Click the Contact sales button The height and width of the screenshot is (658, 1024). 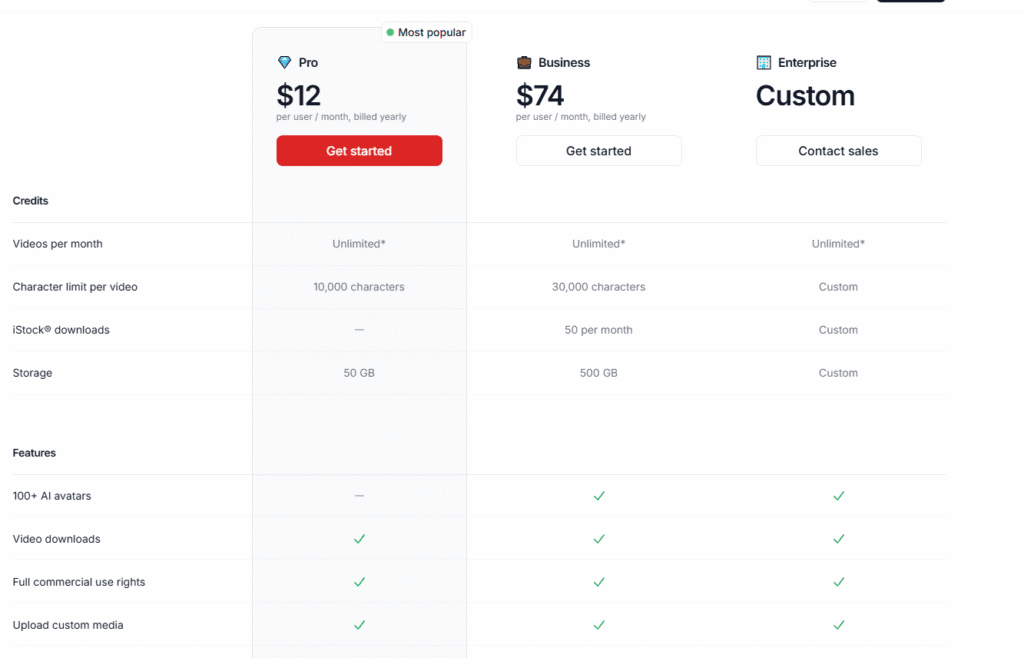click(x=839, y=151)
